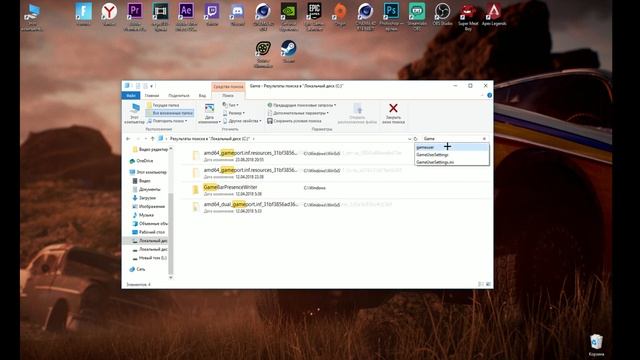Open the Origin desktop shortcut
640x360 pixels.
tap(340, 12)
